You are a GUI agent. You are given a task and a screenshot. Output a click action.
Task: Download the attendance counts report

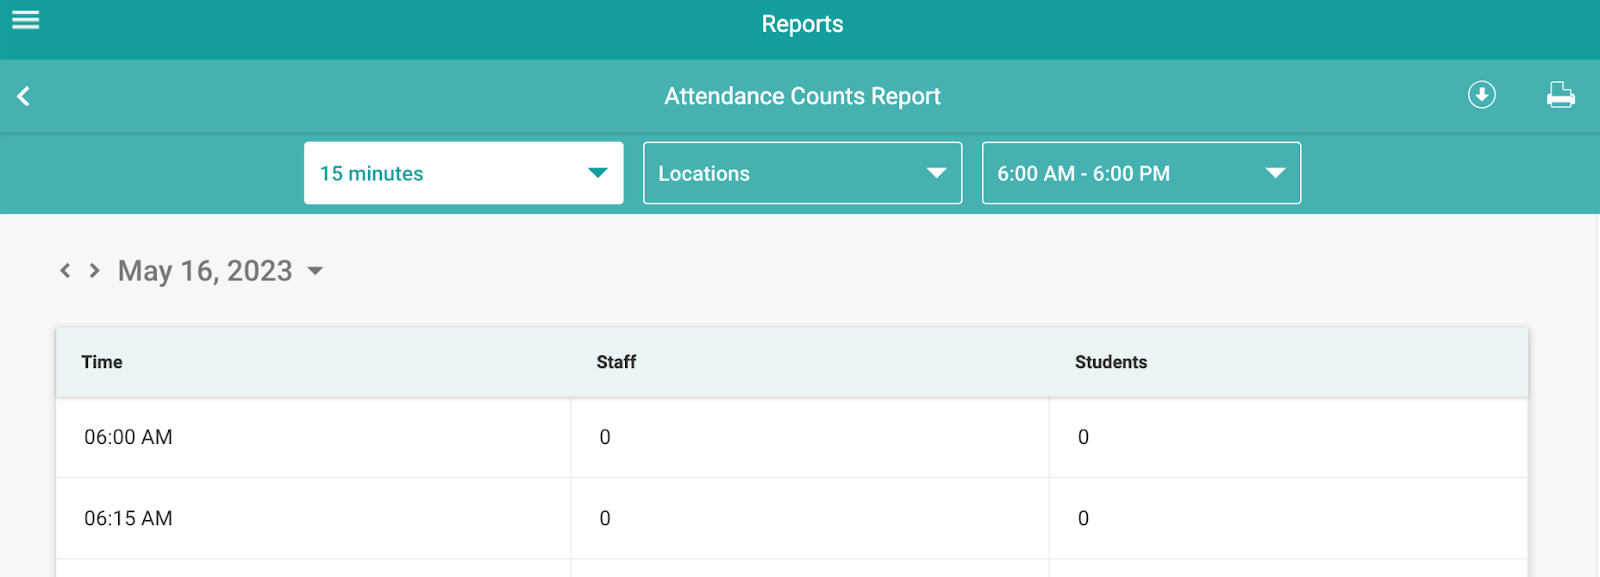1481,95
